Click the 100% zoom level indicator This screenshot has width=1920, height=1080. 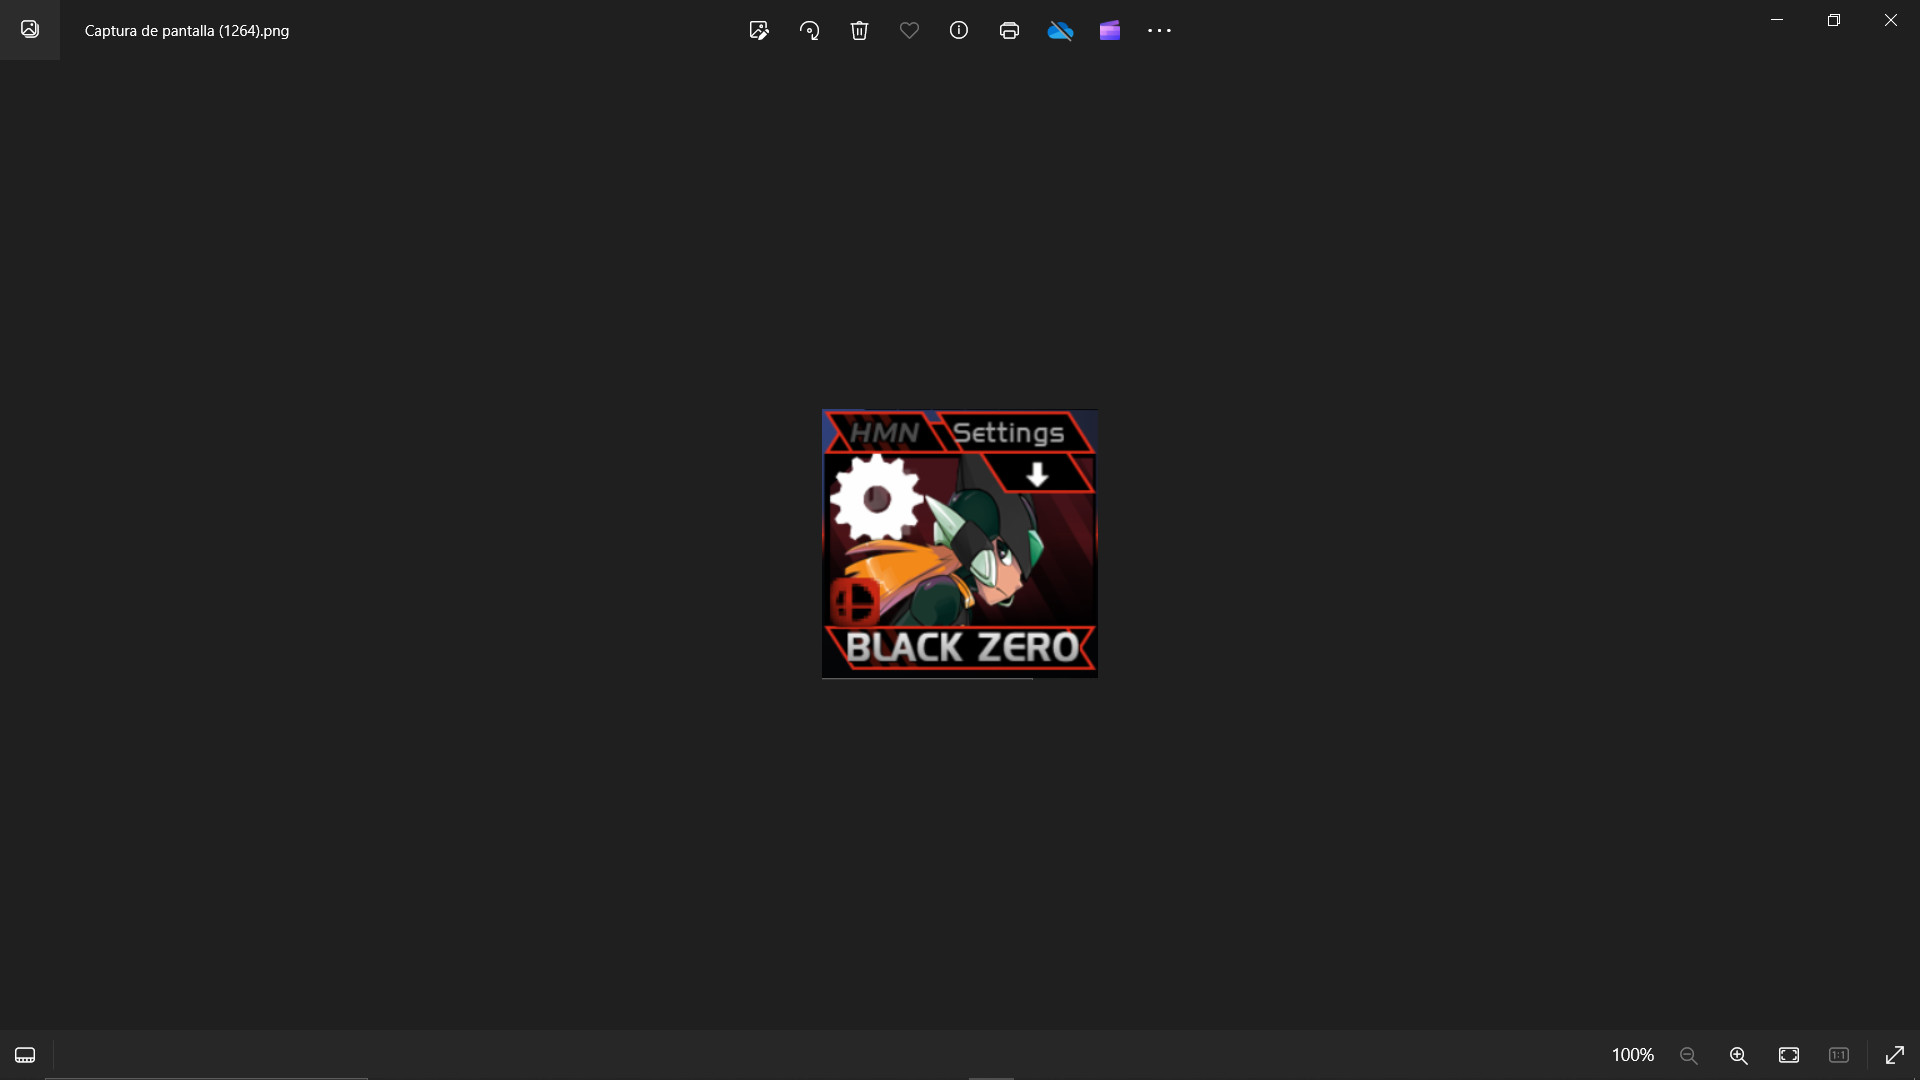(x=1632, y=1055)
